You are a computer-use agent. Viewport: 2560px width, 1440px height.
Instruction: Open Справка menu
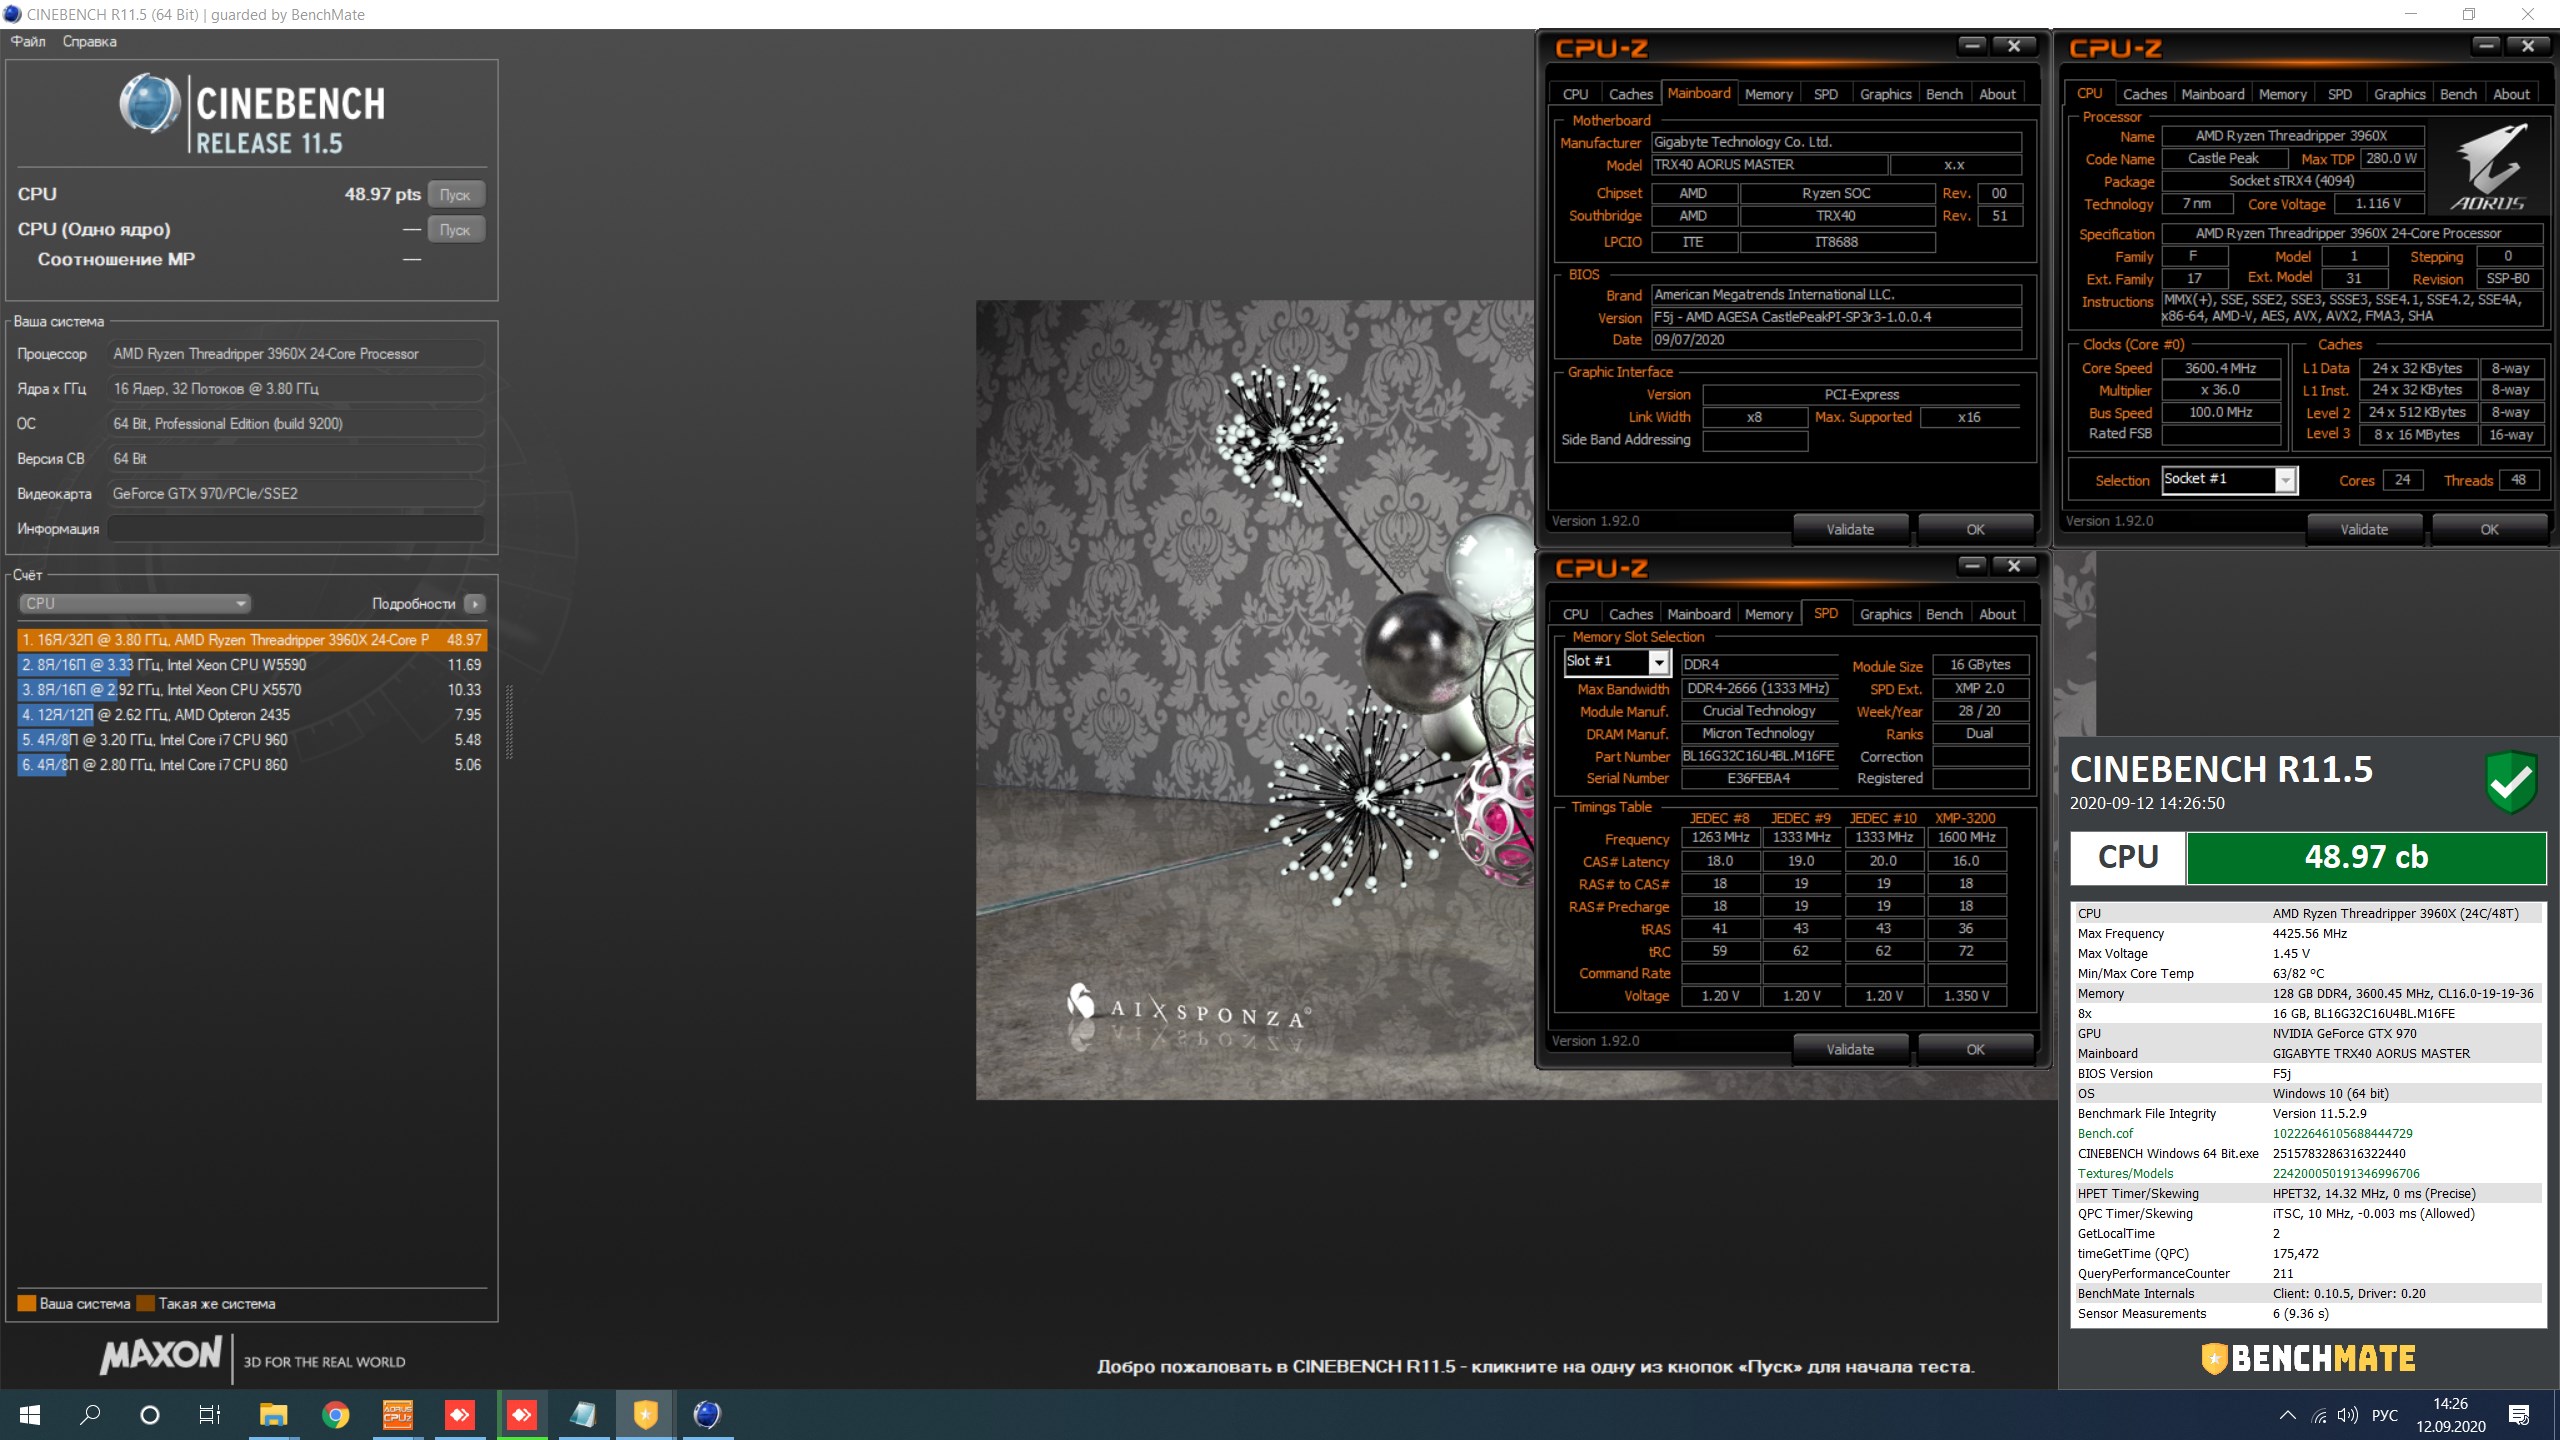[90, 41]
